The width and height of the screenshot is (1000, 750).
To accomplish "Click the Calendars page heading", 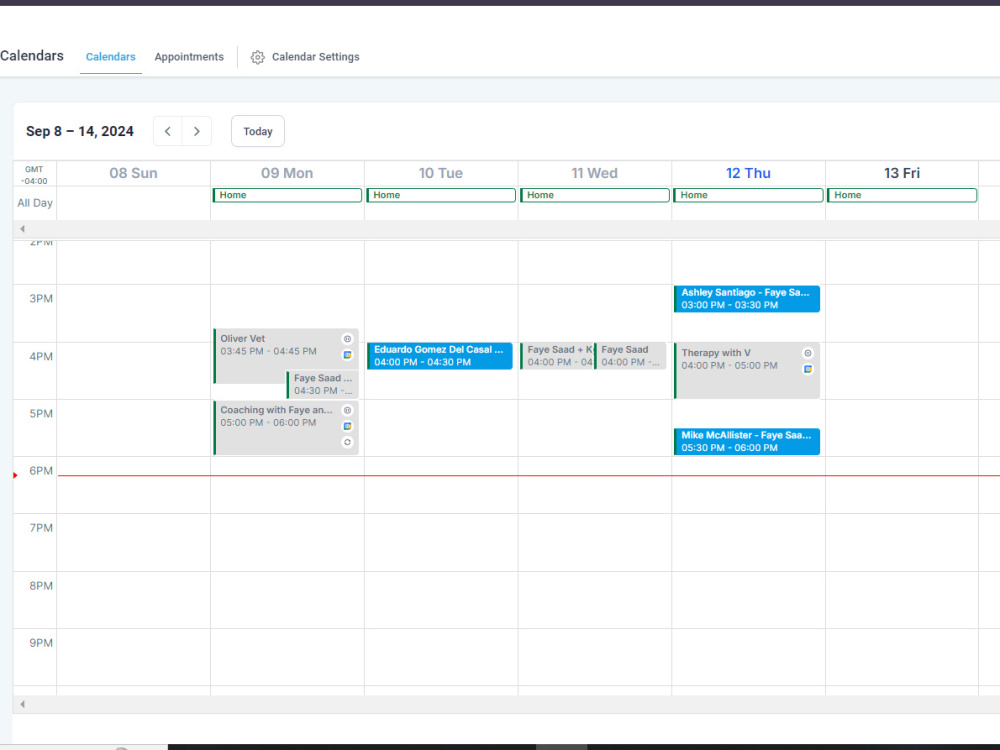I will (x=32, y=55).
